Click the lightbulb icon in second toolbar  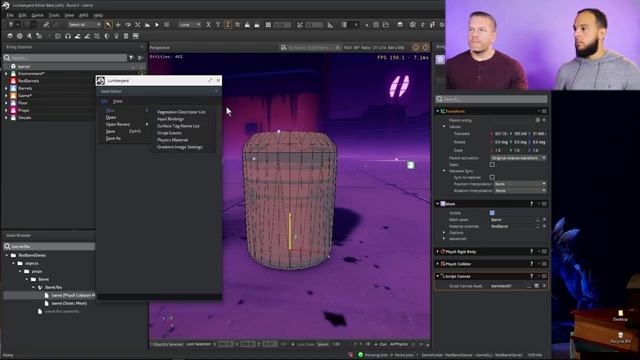(116, 36)
